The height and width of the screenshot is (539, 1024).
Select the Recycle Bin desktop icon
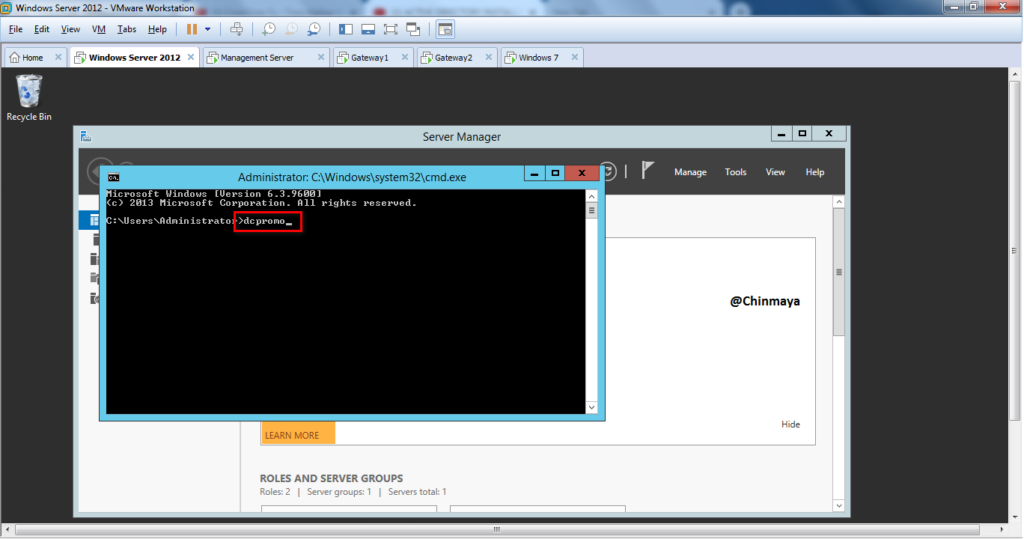coord(29,97)
